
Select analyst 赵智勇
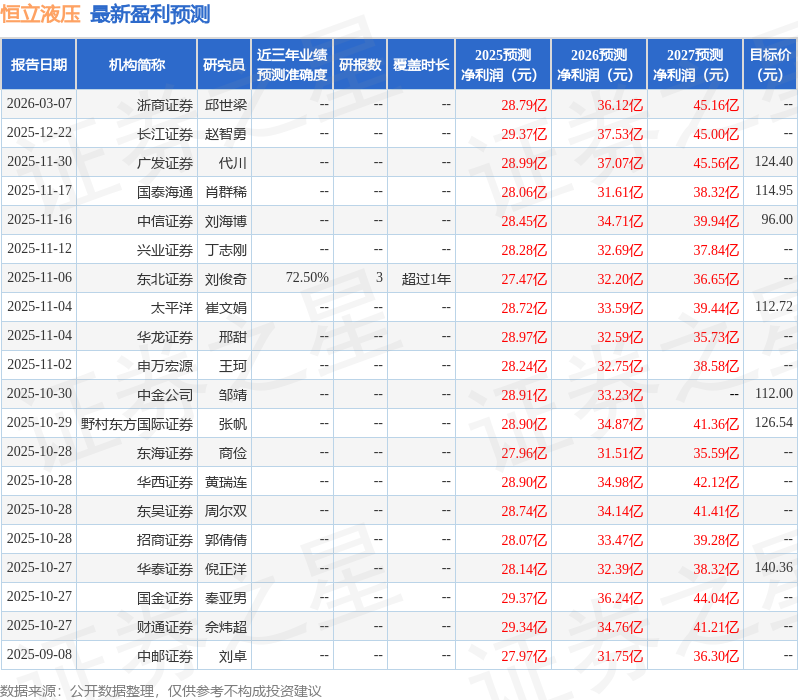225,134
